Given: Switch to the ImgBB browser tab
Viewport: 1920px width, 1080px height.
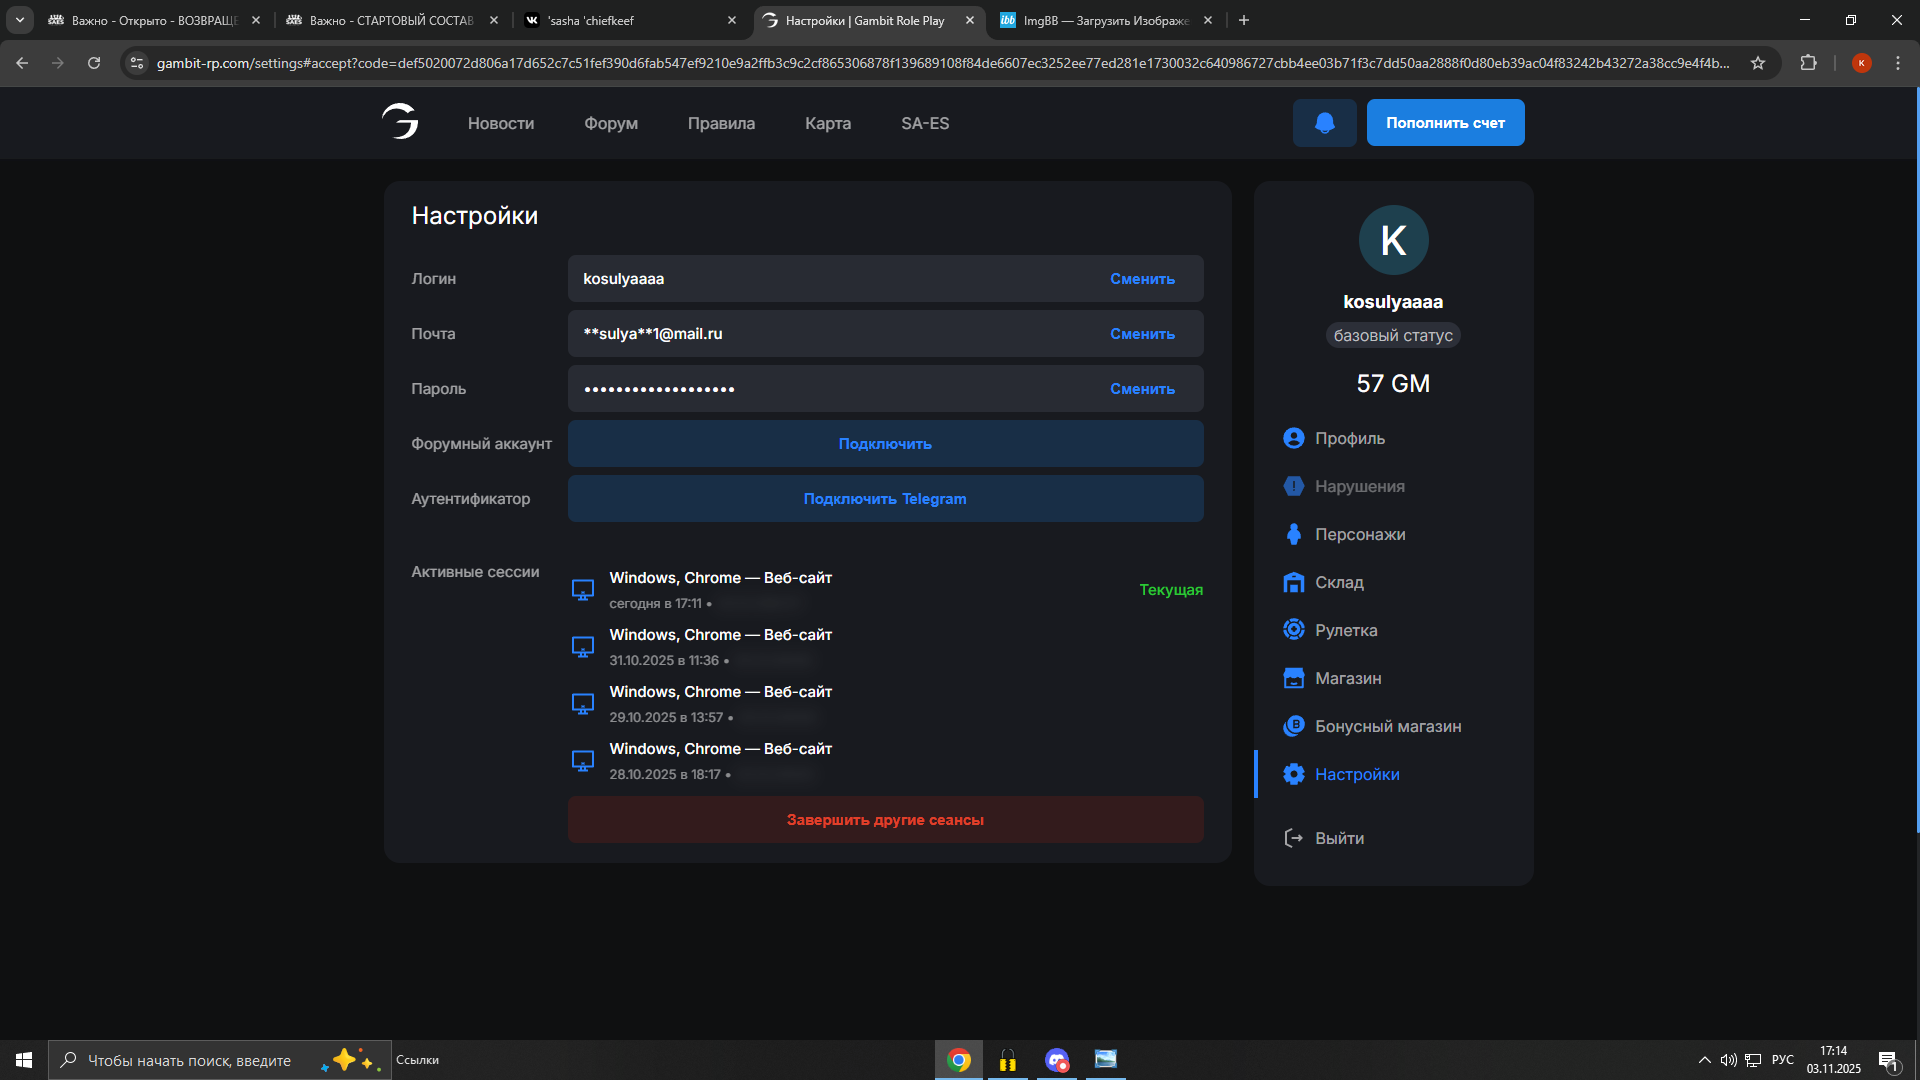Looking at the screenshot, I should tap(1104, 20).
